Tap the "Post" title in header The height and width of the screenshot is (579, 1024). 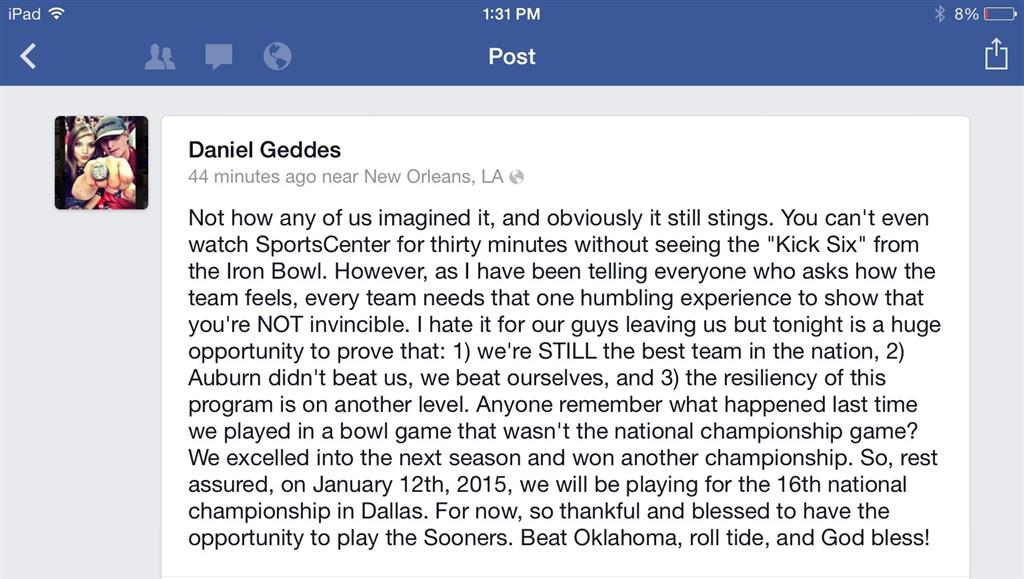pyautogui.click(x=512, y=56)
